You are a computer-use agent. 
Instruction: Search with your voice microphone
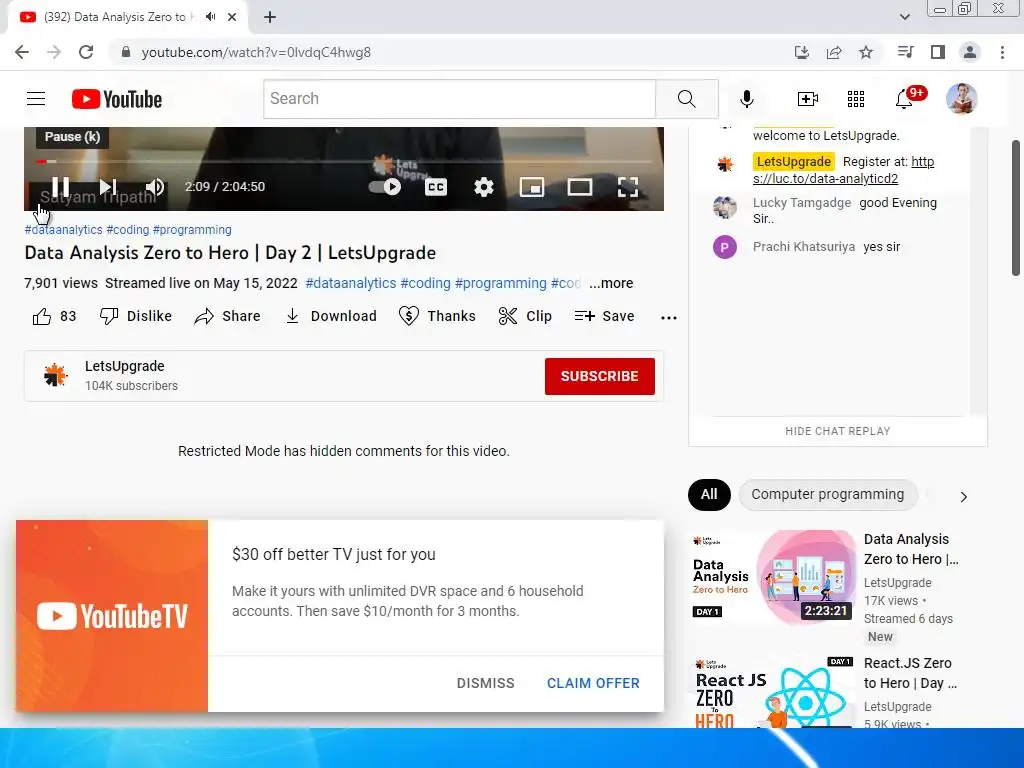(746, 99)
